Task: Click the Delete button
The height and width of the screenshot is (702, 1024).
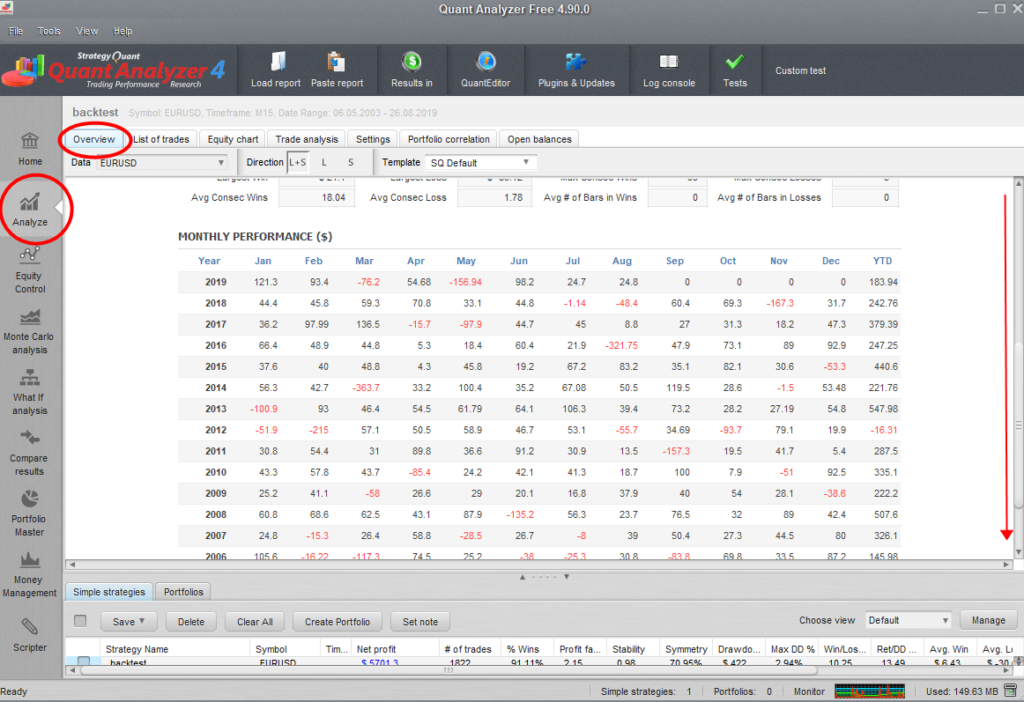Action: pos(191,622)
